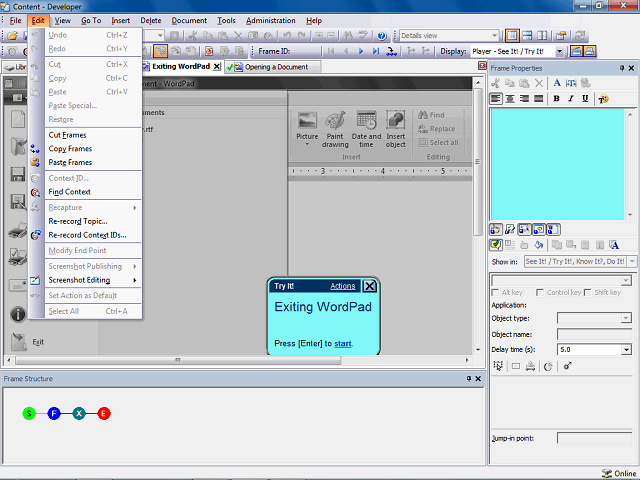Select the red E end frame node
Image resolution: width=640 pixels, height=480 pixels.
(104, 413)
